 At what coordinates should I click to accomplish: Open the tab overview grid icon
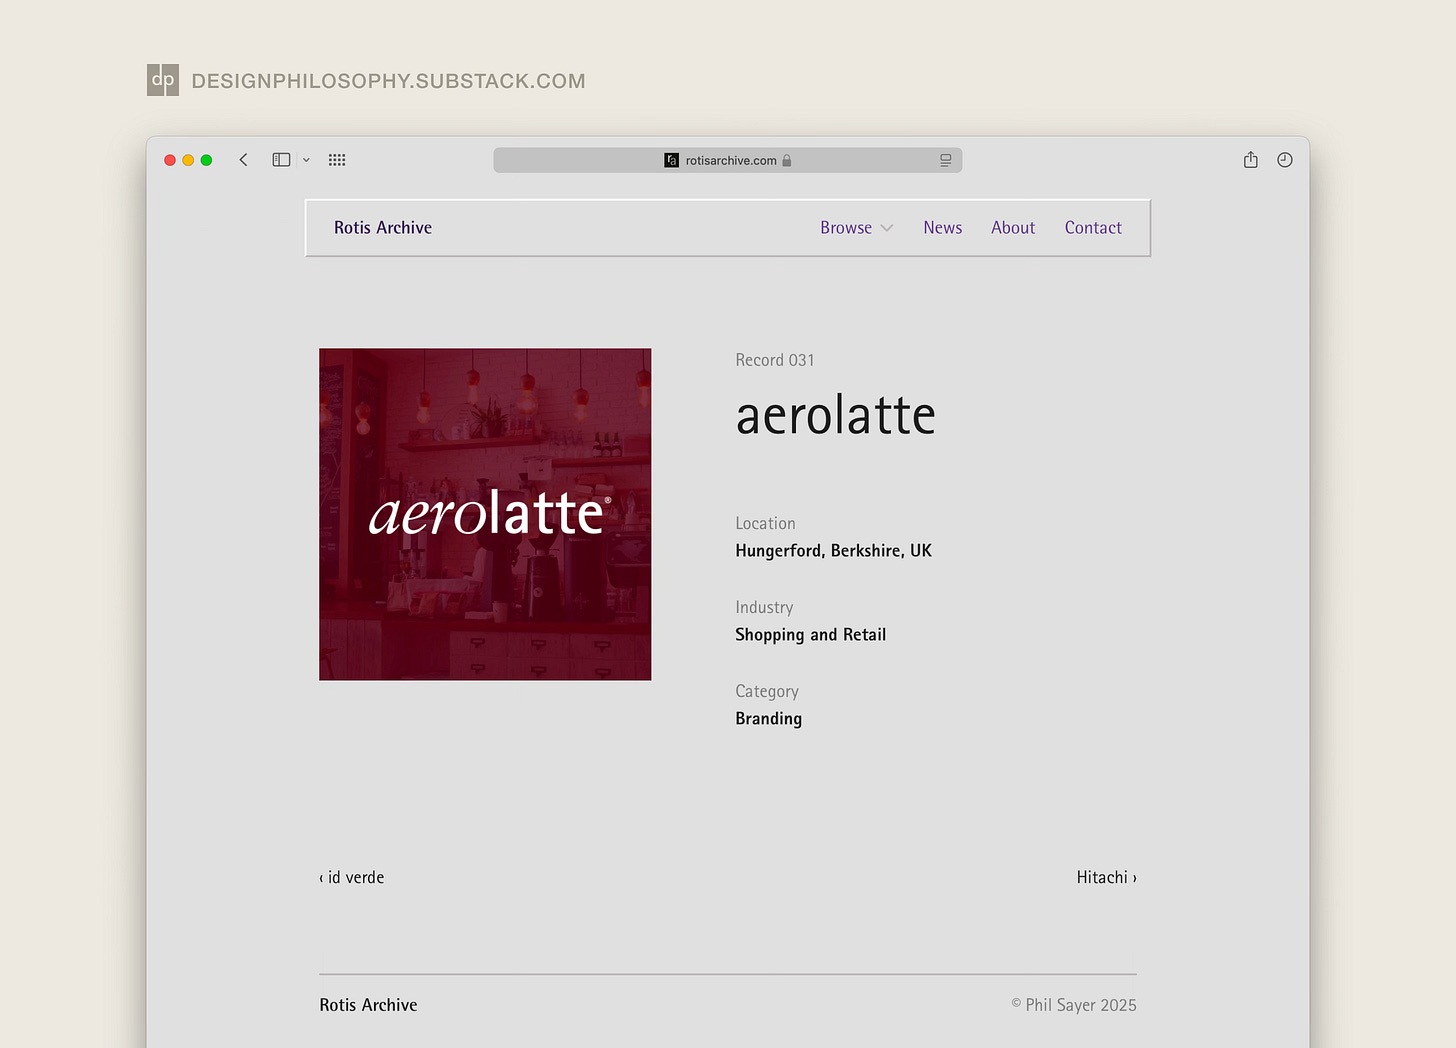point(337,160)
